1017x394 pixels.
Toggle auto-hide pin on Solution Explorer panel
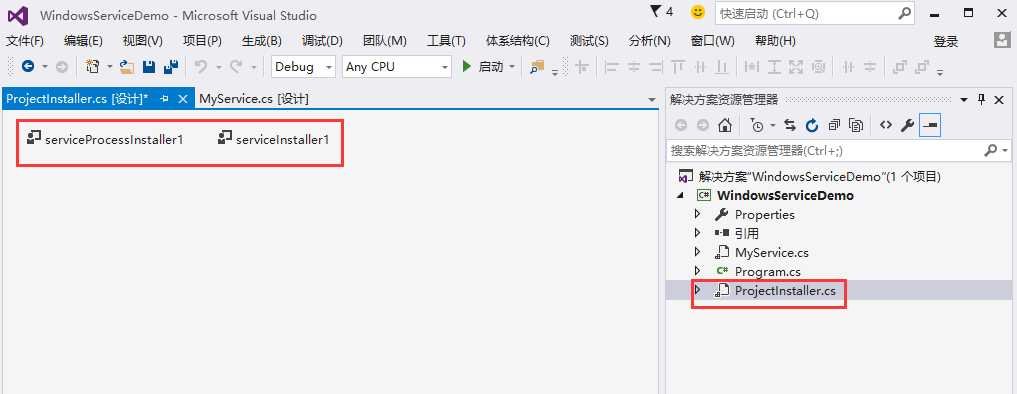(x=981, y=99)
